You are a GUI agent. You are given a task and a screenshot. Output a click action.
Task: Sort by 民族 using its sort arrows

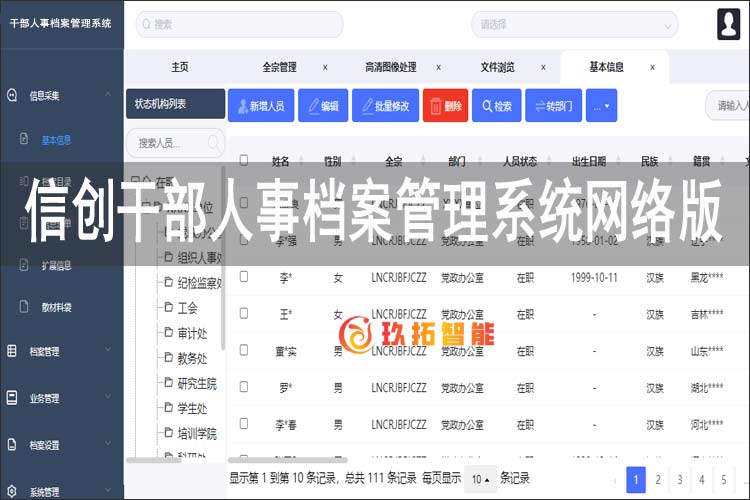(x=670, y=161)
